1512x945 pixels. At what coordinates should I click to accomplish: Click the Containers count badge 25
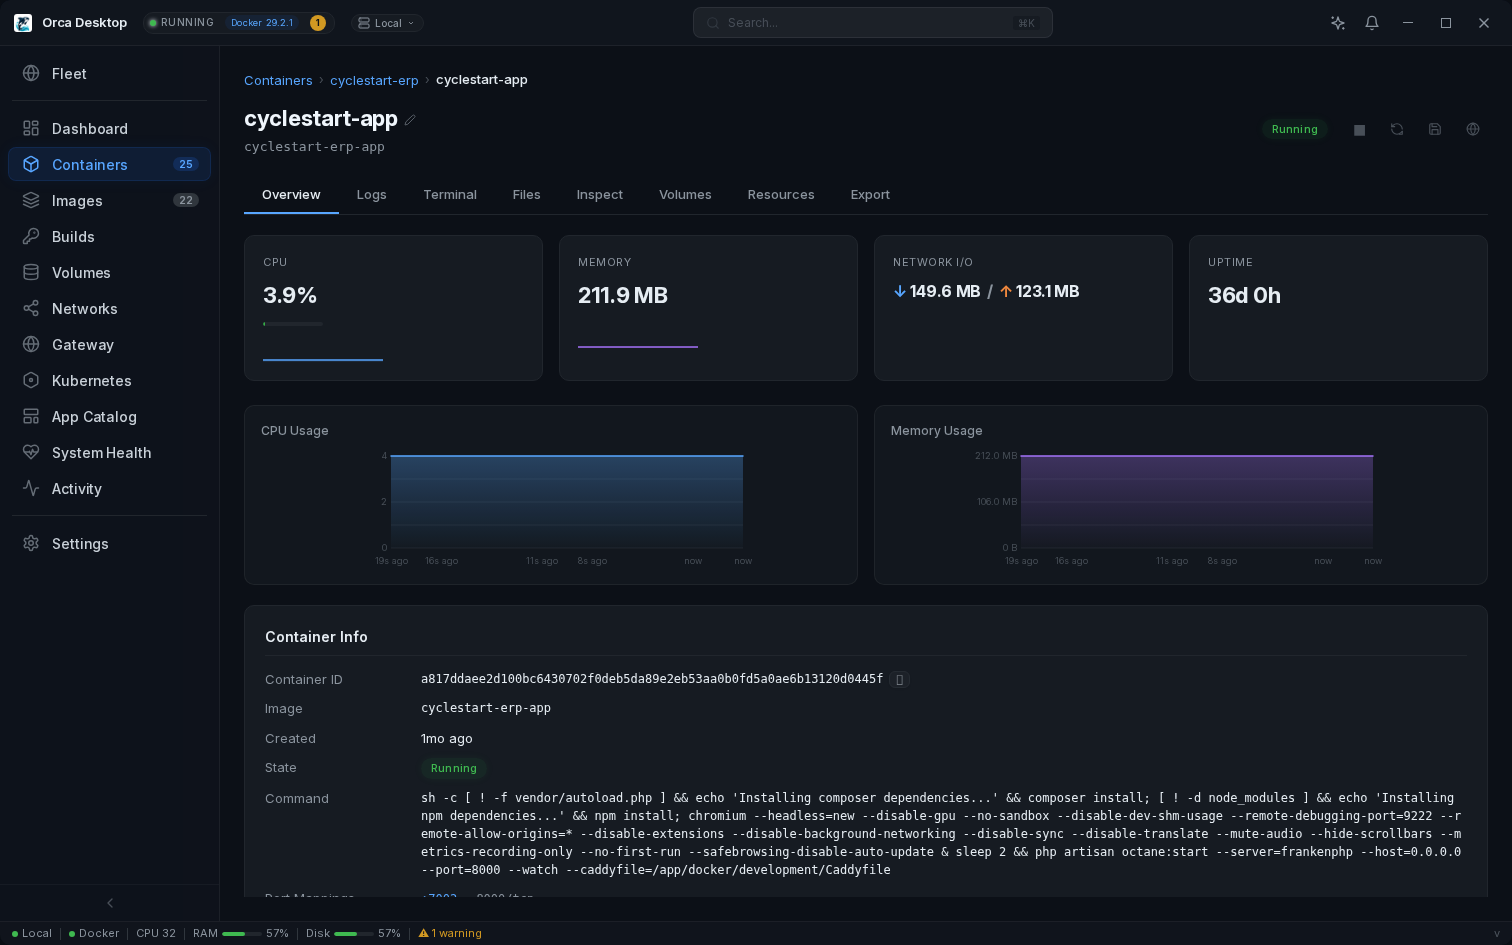(186, 165)
